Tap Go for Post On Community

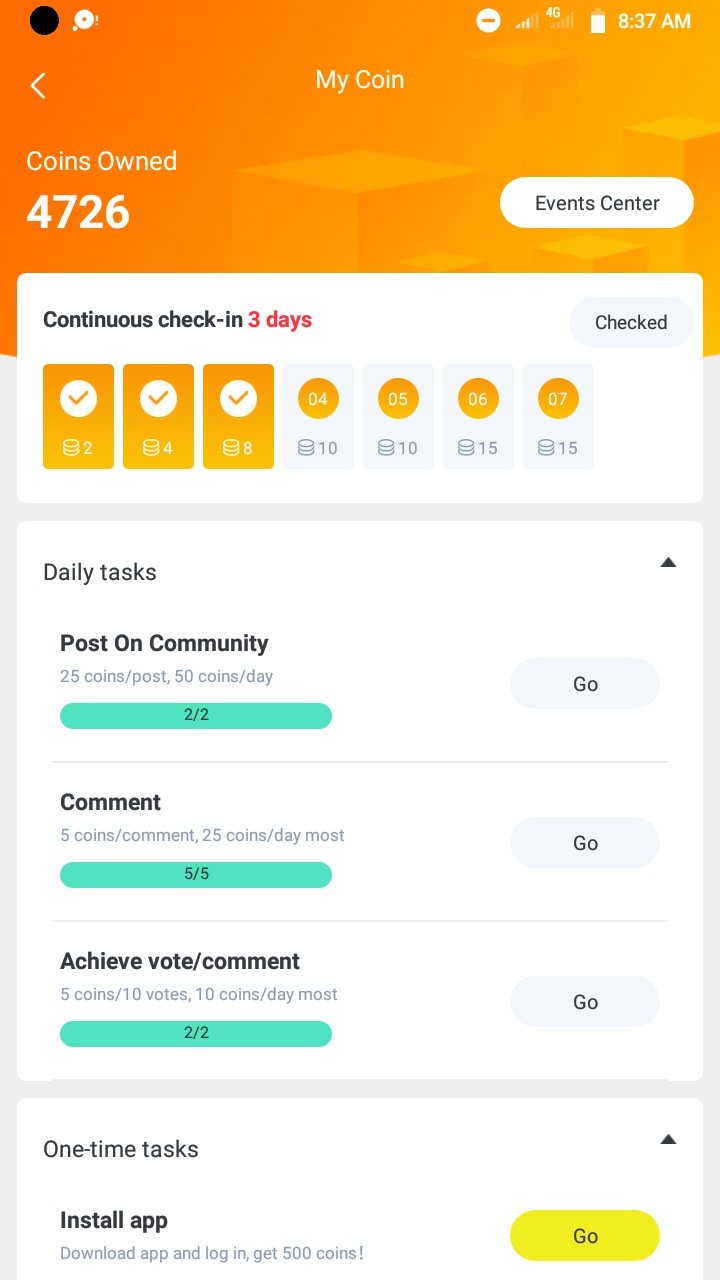(585, 684)
